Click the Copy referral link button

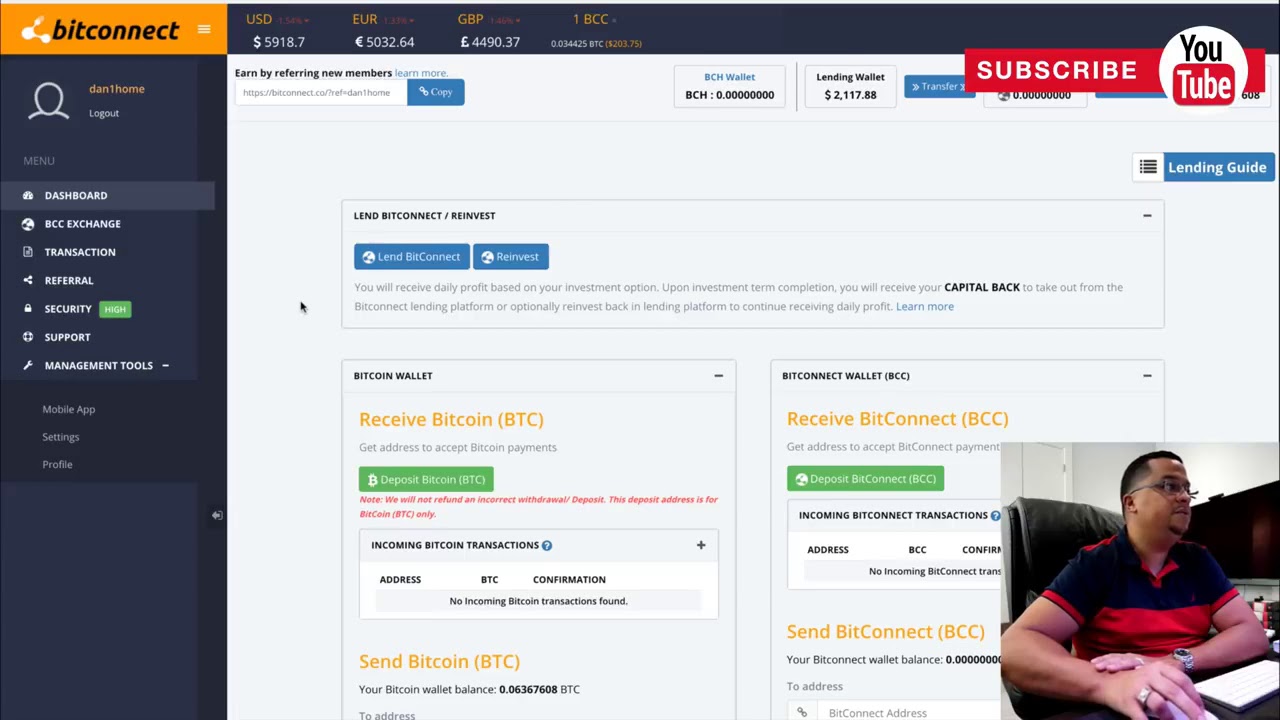(436, 92)
